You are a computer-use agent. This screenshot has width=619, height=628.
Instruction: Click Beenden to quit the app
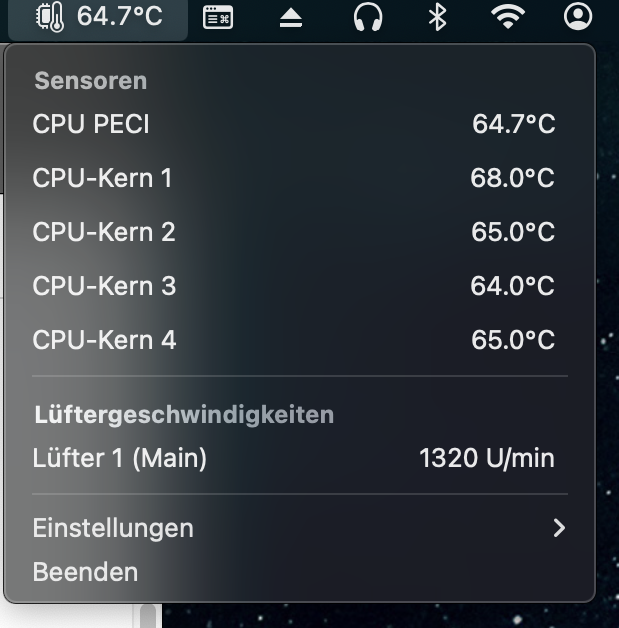click(85, 573)
